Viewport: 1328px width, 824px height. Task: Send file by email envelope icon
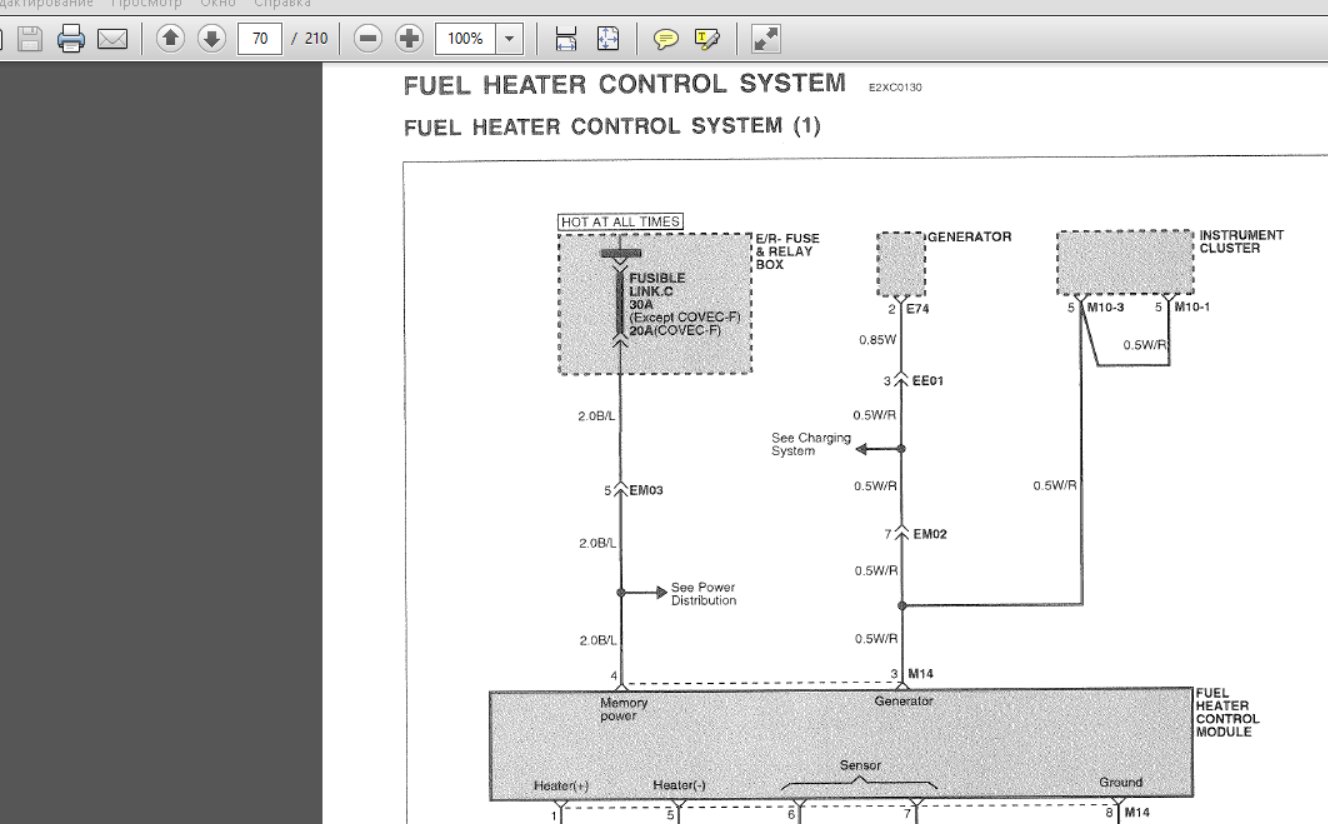pyautogui.click(x=113, y=39)
